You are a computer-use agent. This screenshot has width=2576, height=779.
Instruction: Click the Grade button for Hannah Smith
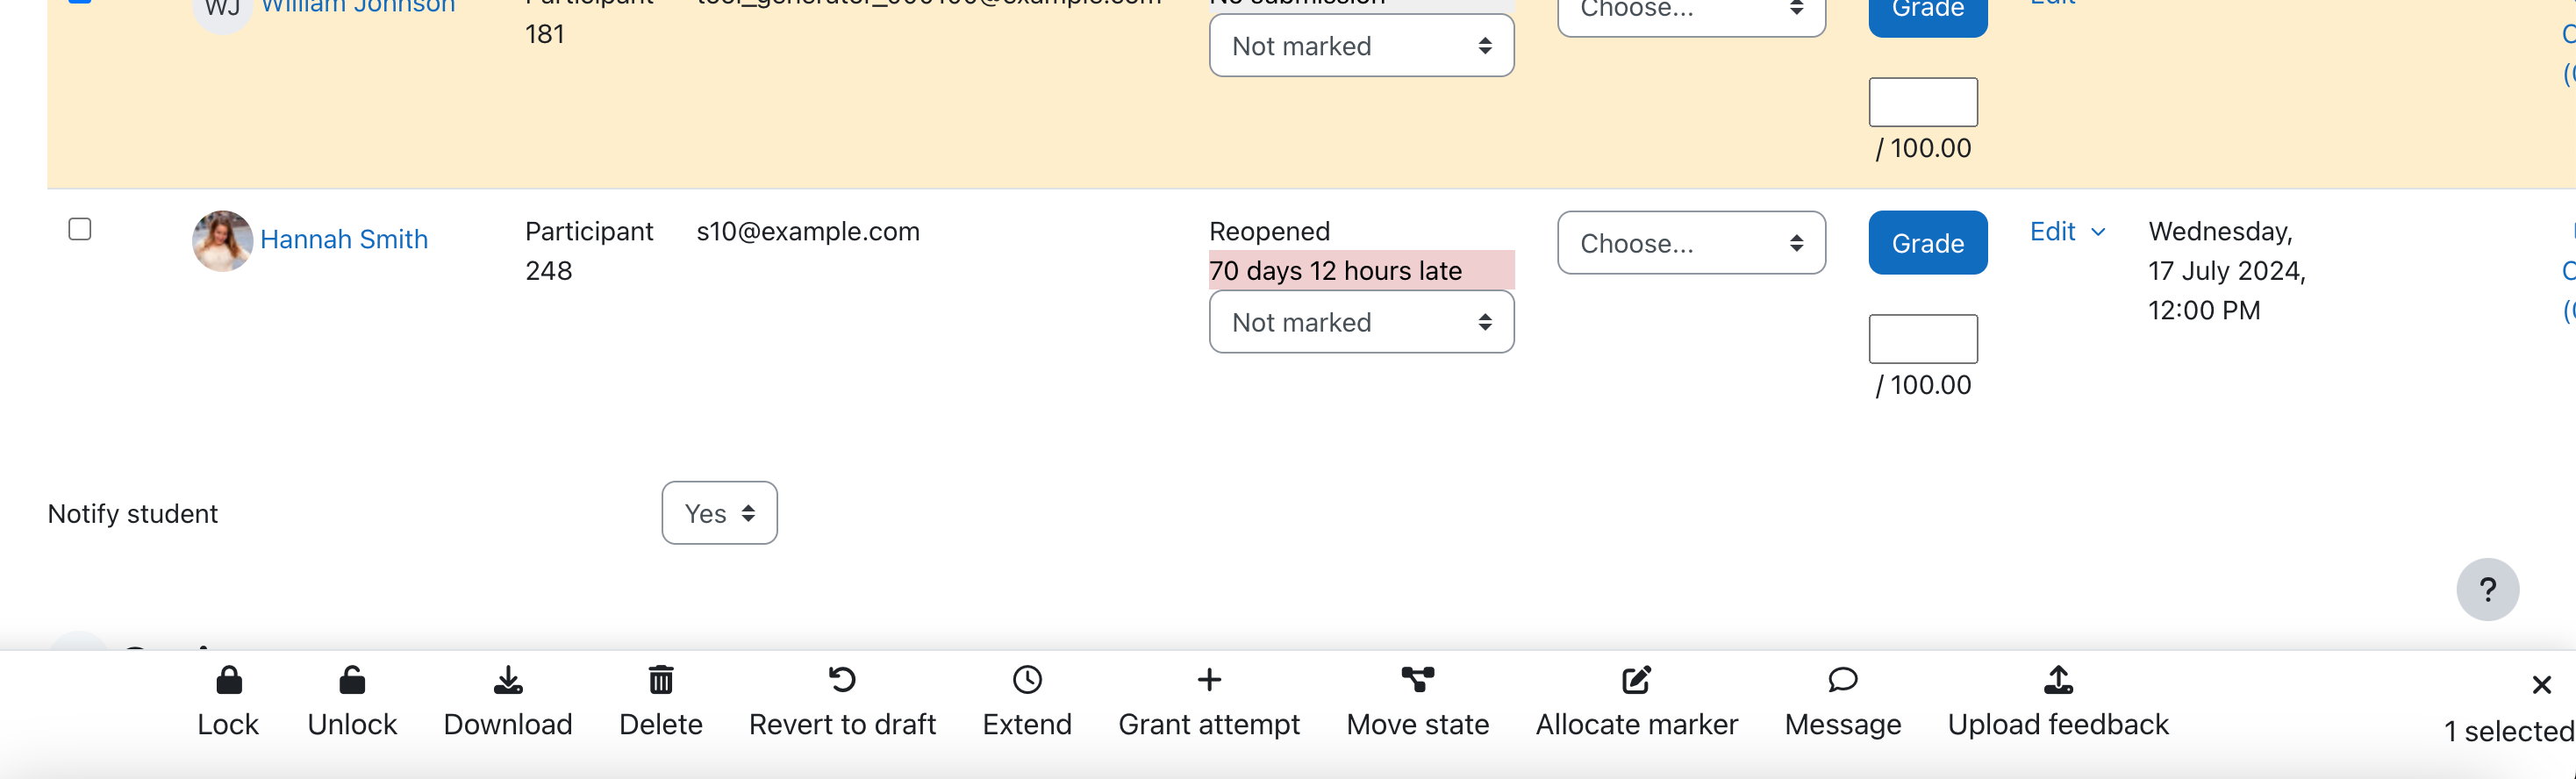pos(1927,243)
